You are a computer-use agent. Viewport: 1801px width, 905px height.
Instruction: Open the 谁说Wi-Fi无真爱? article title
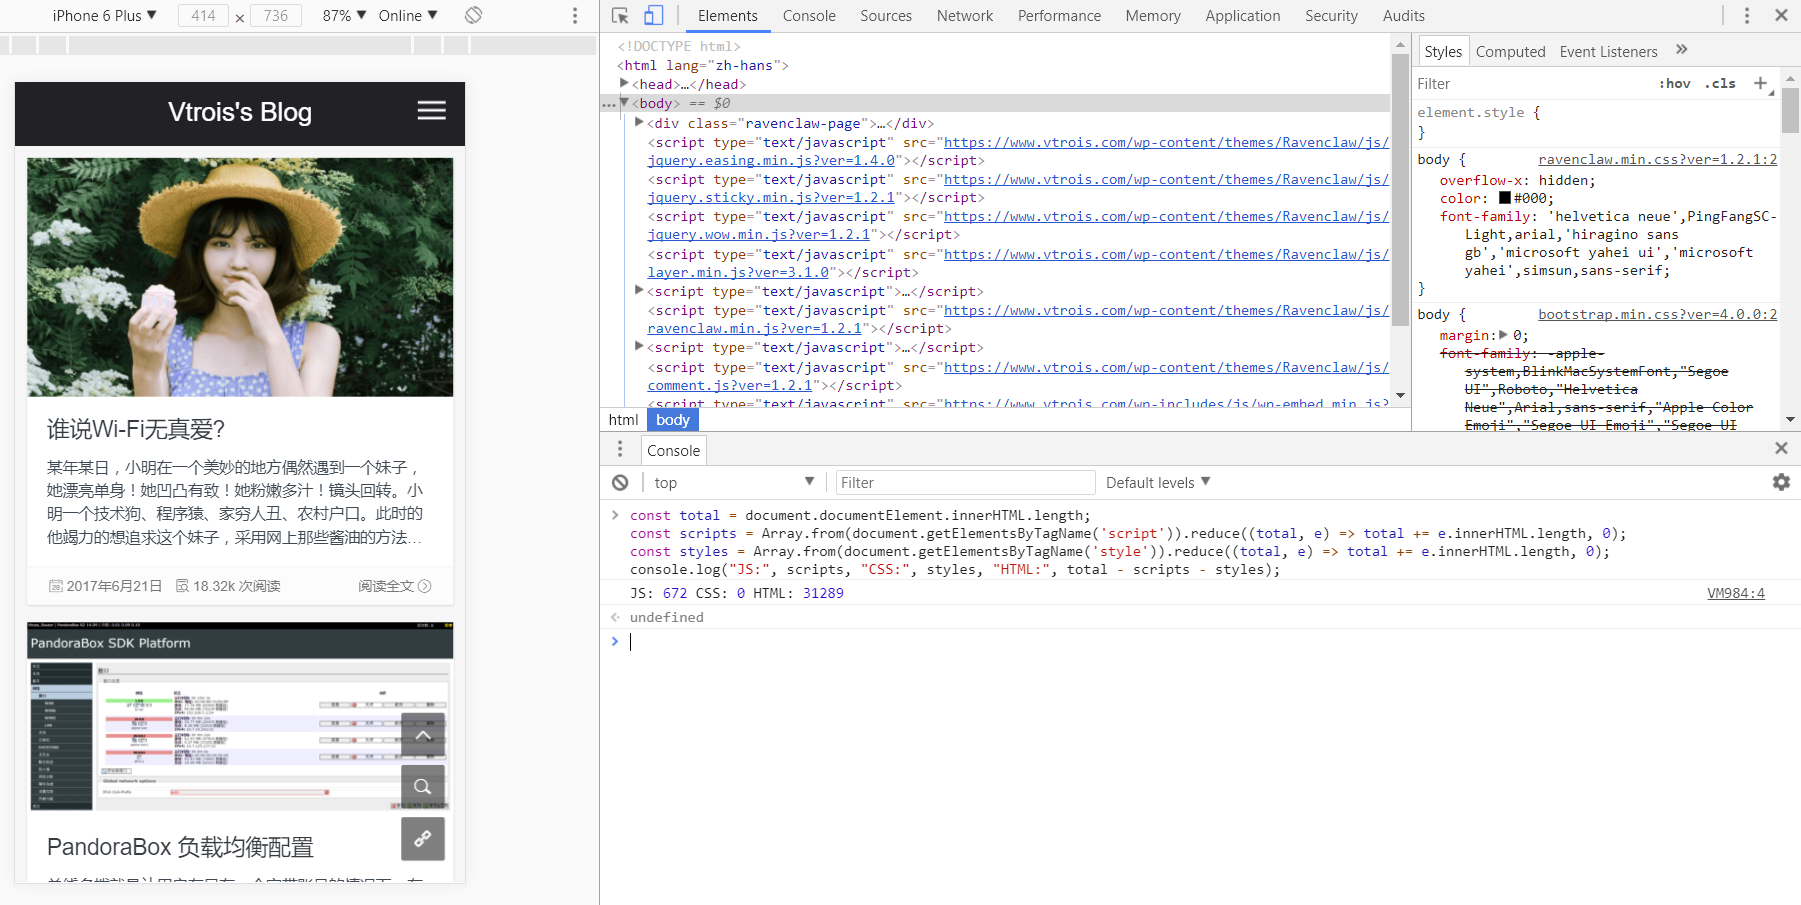click(136, 429)
